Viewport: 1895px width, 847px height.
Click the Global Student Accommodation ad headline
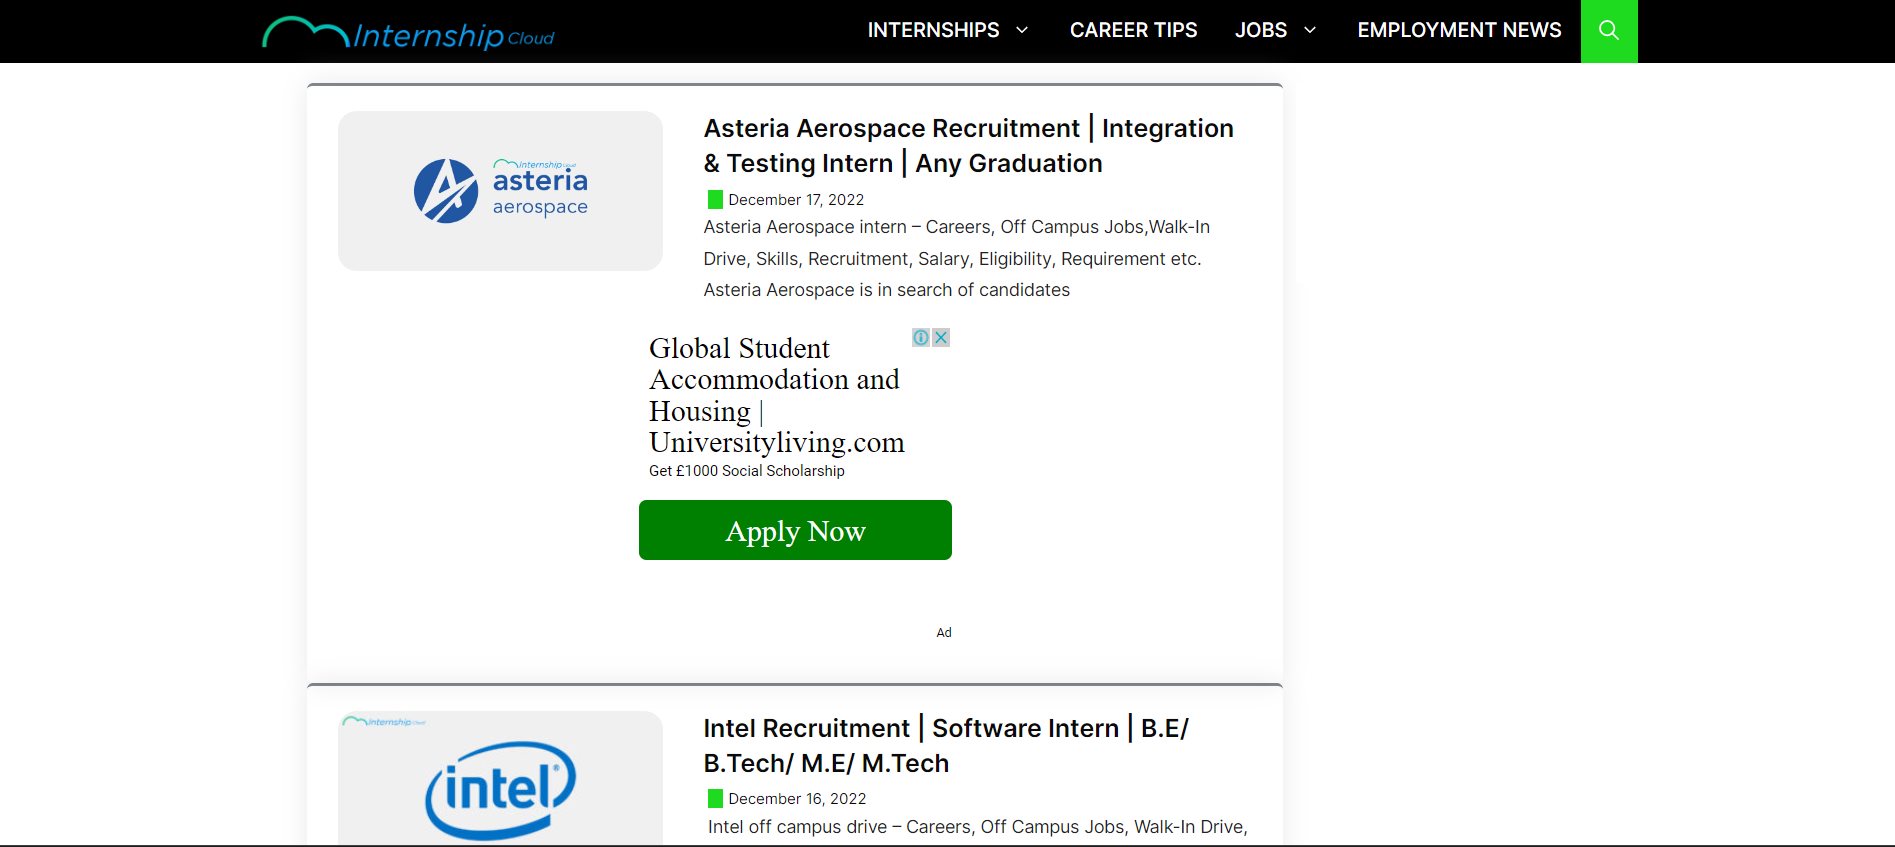775,395
